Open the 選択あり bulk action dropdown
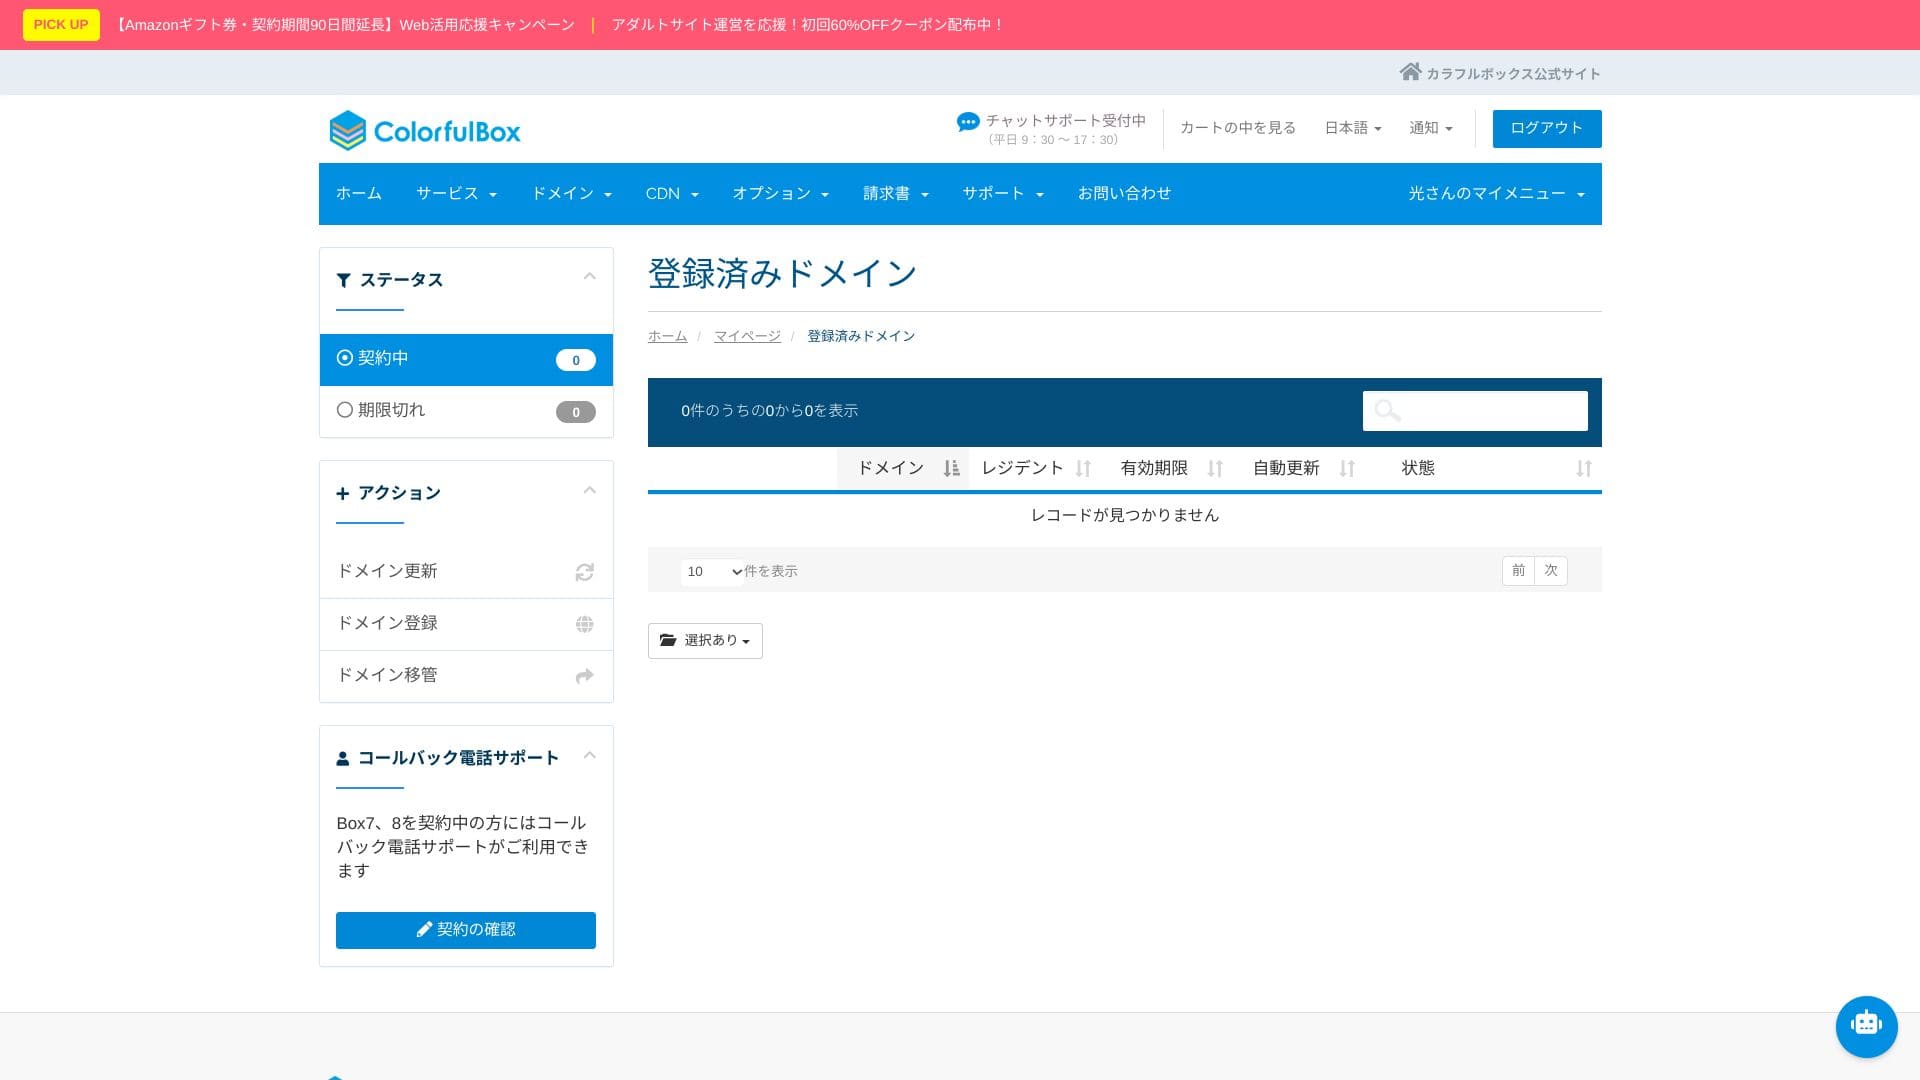The image size is (1920, 1080). pos(705,641)
